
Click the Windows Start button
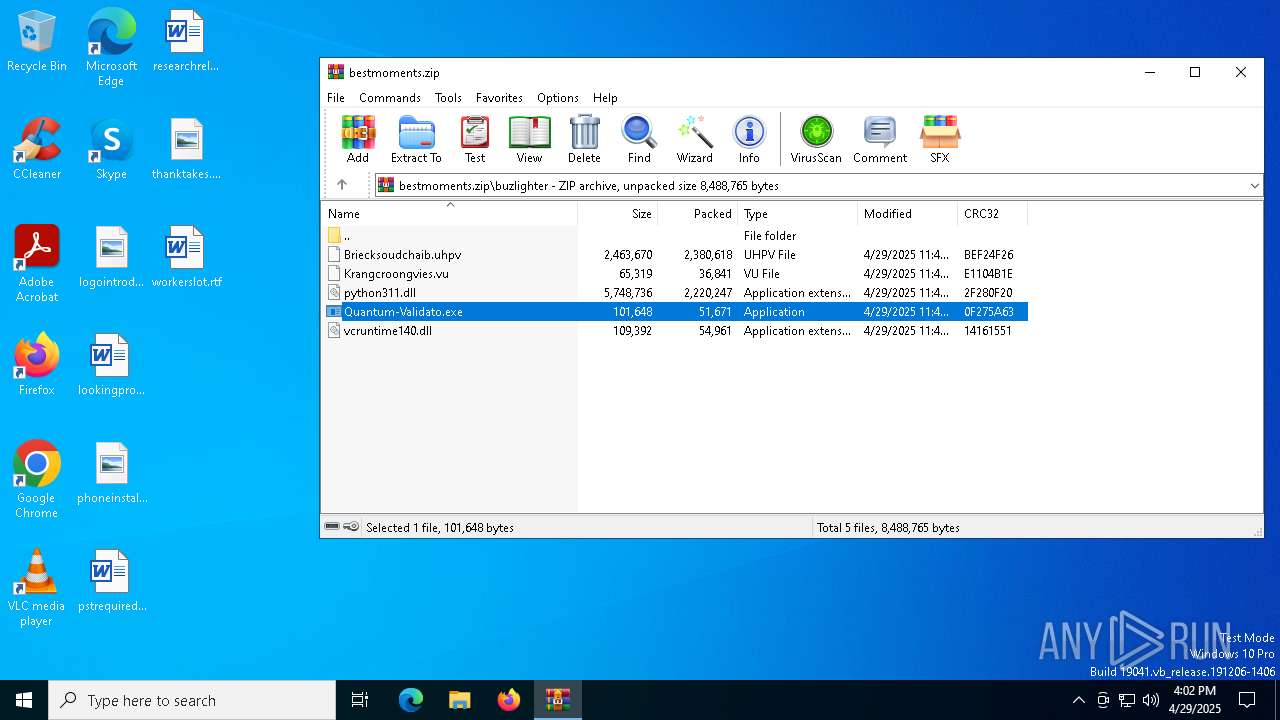tap(24, 700)
